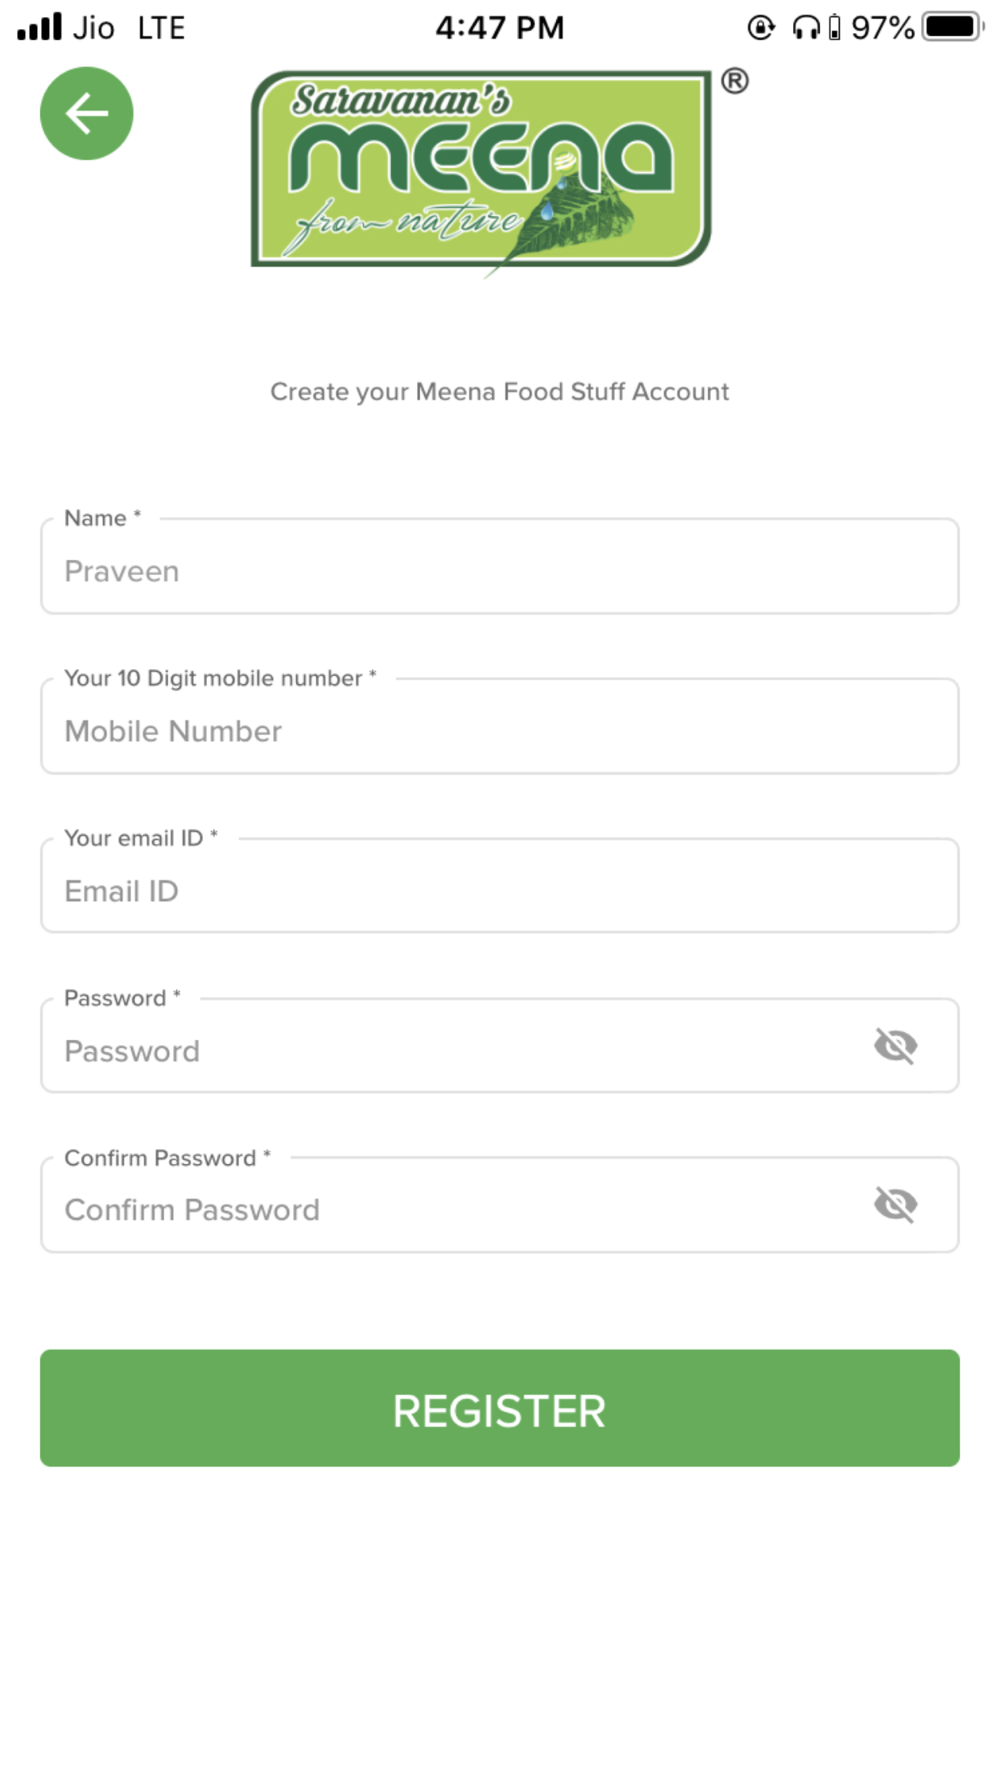The image size is (1000, 1778).
Task: Select the Email ID input field
Action: (500, 886)
